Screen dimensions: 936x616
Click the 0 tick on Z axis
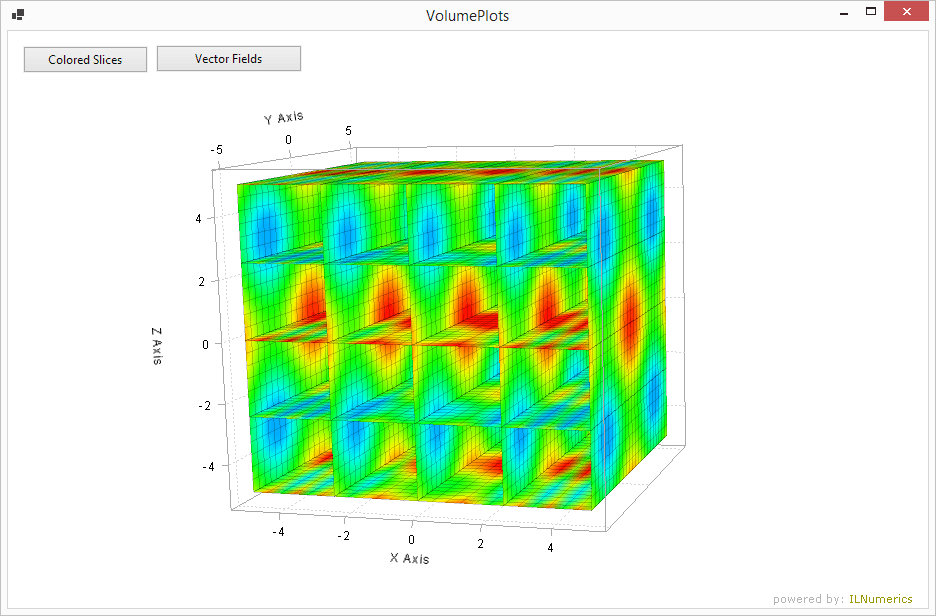(204, 343)
